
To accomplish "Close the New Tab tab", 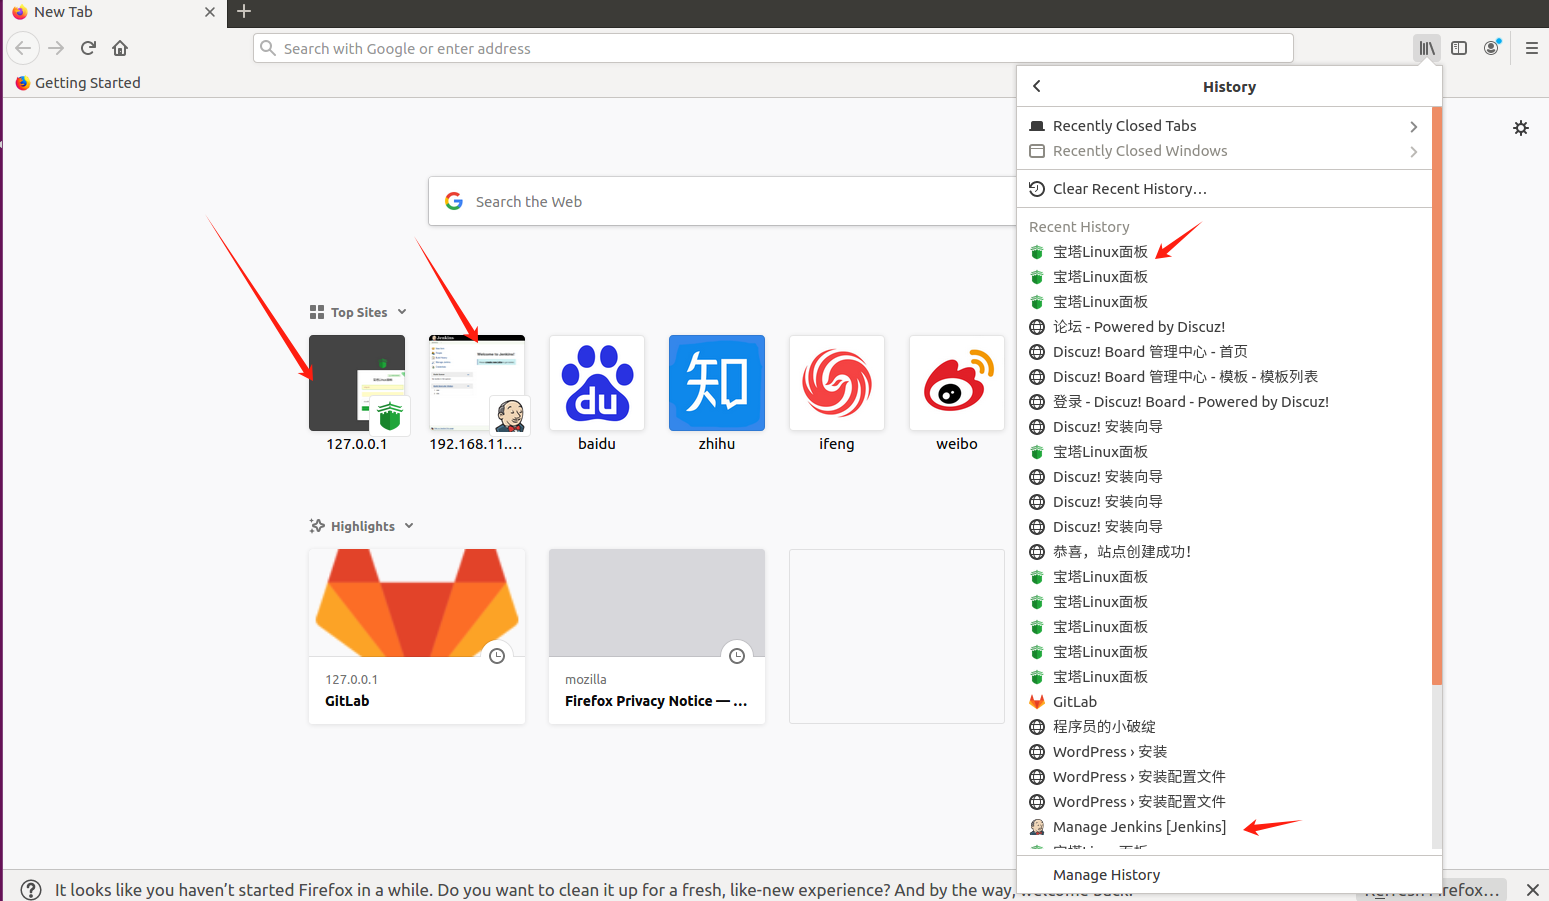I will tap(209, 12).
